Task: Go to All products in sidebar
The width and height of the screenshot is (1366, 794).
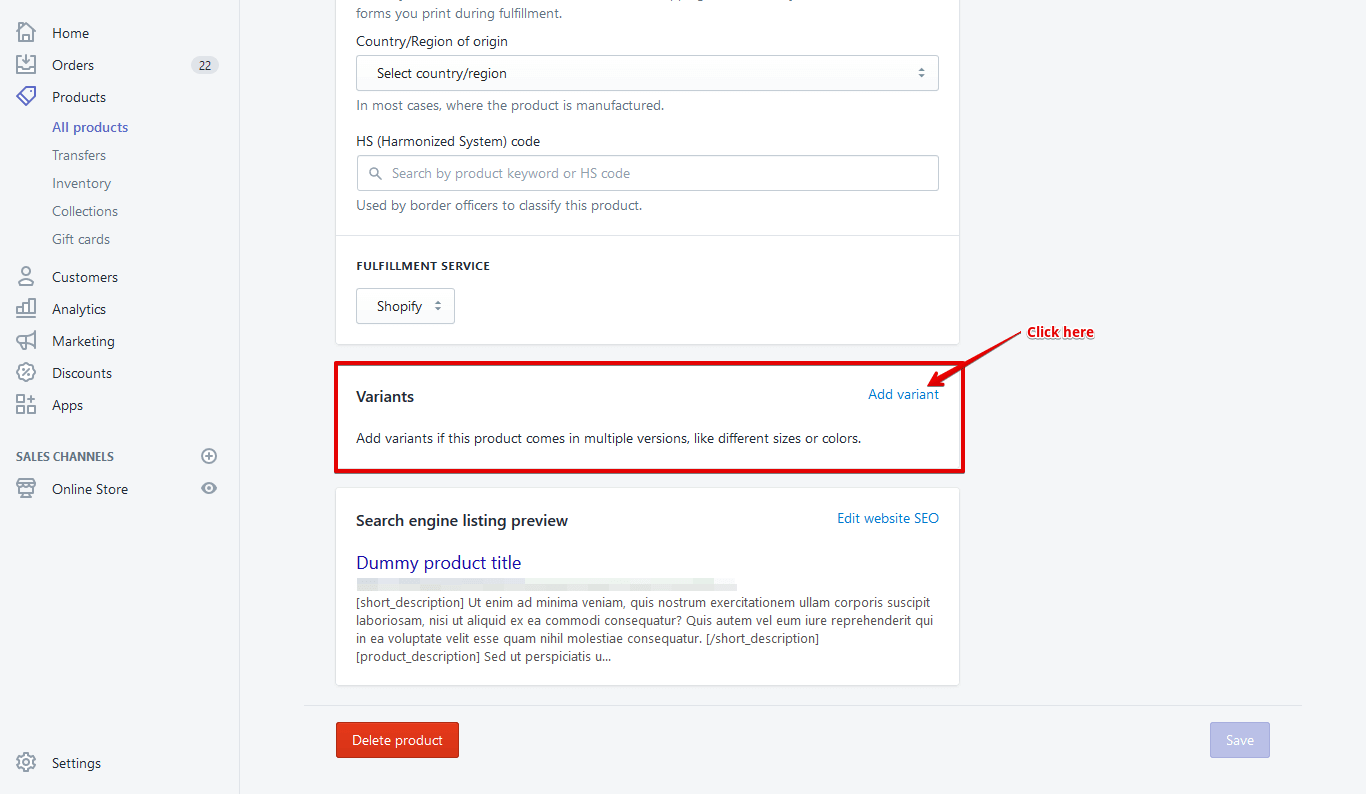Action: point(89,127)
